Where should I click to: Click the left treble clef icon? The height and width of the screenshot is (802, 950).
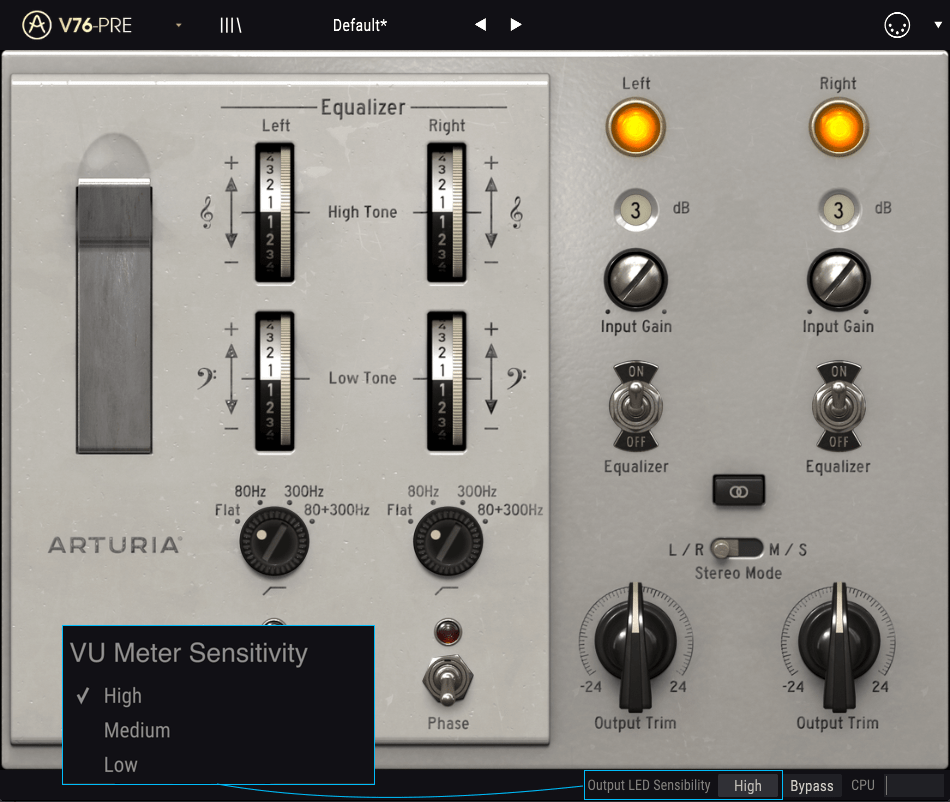click(x=207, y=213)
